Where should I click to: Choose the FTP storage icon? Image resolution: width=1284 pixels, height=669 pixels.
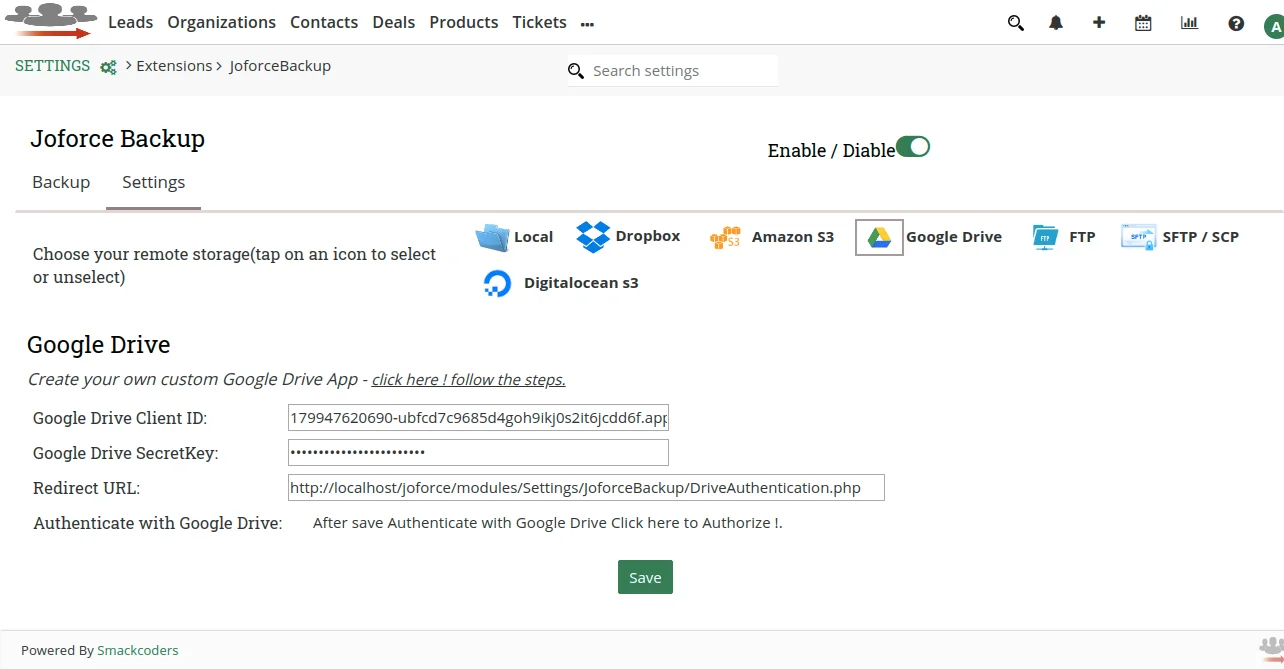coord(1044,237)
